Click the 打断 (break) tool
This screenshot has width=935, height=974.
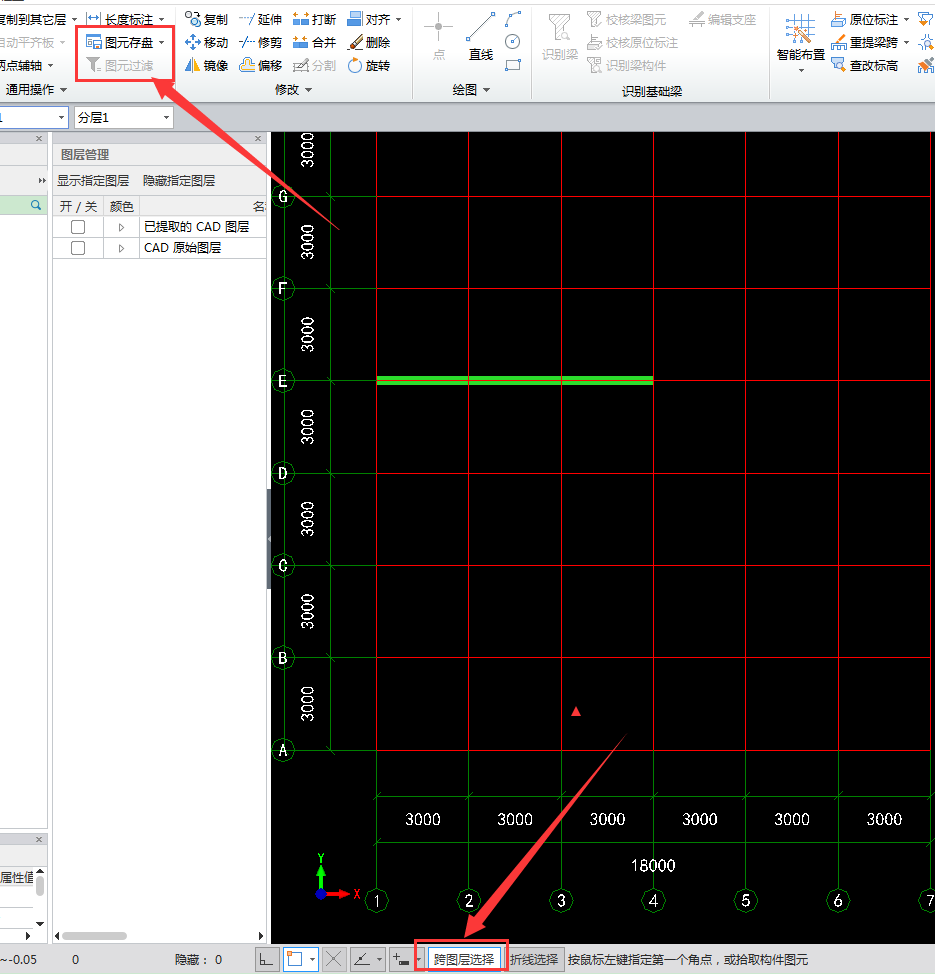pyautogui.click(x=314, y=20)
